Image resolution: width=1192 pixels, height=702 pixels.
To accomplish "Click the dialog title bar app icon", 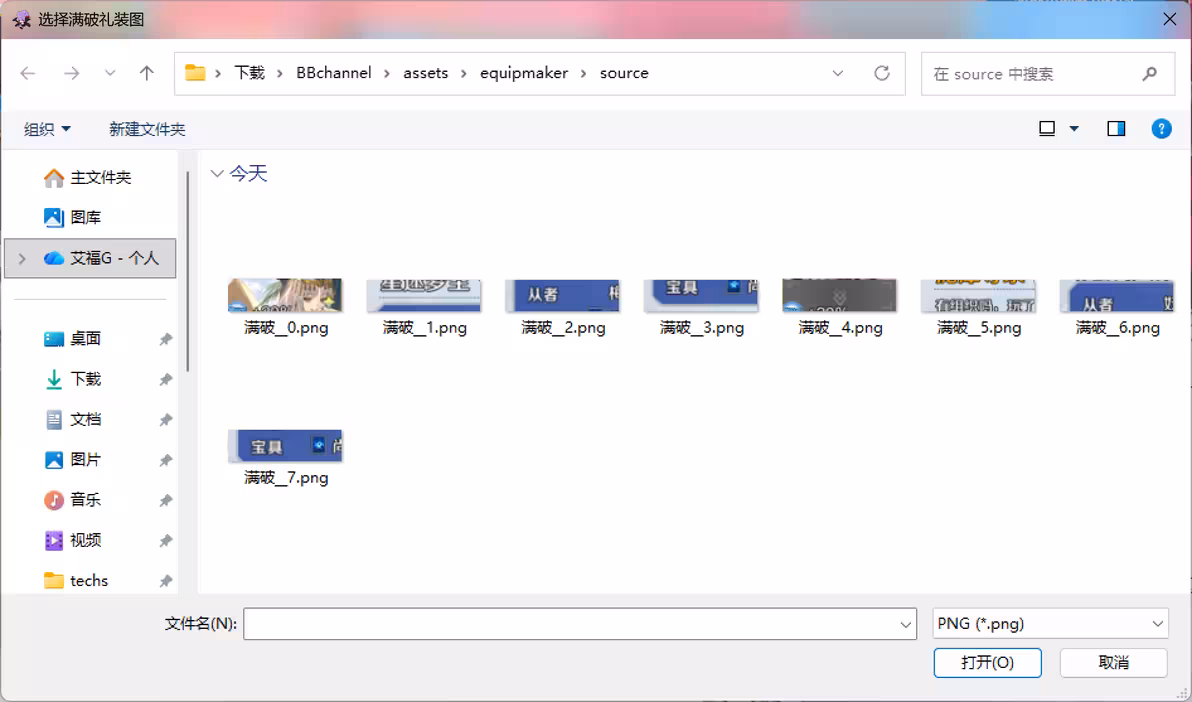I will (21, 20).
